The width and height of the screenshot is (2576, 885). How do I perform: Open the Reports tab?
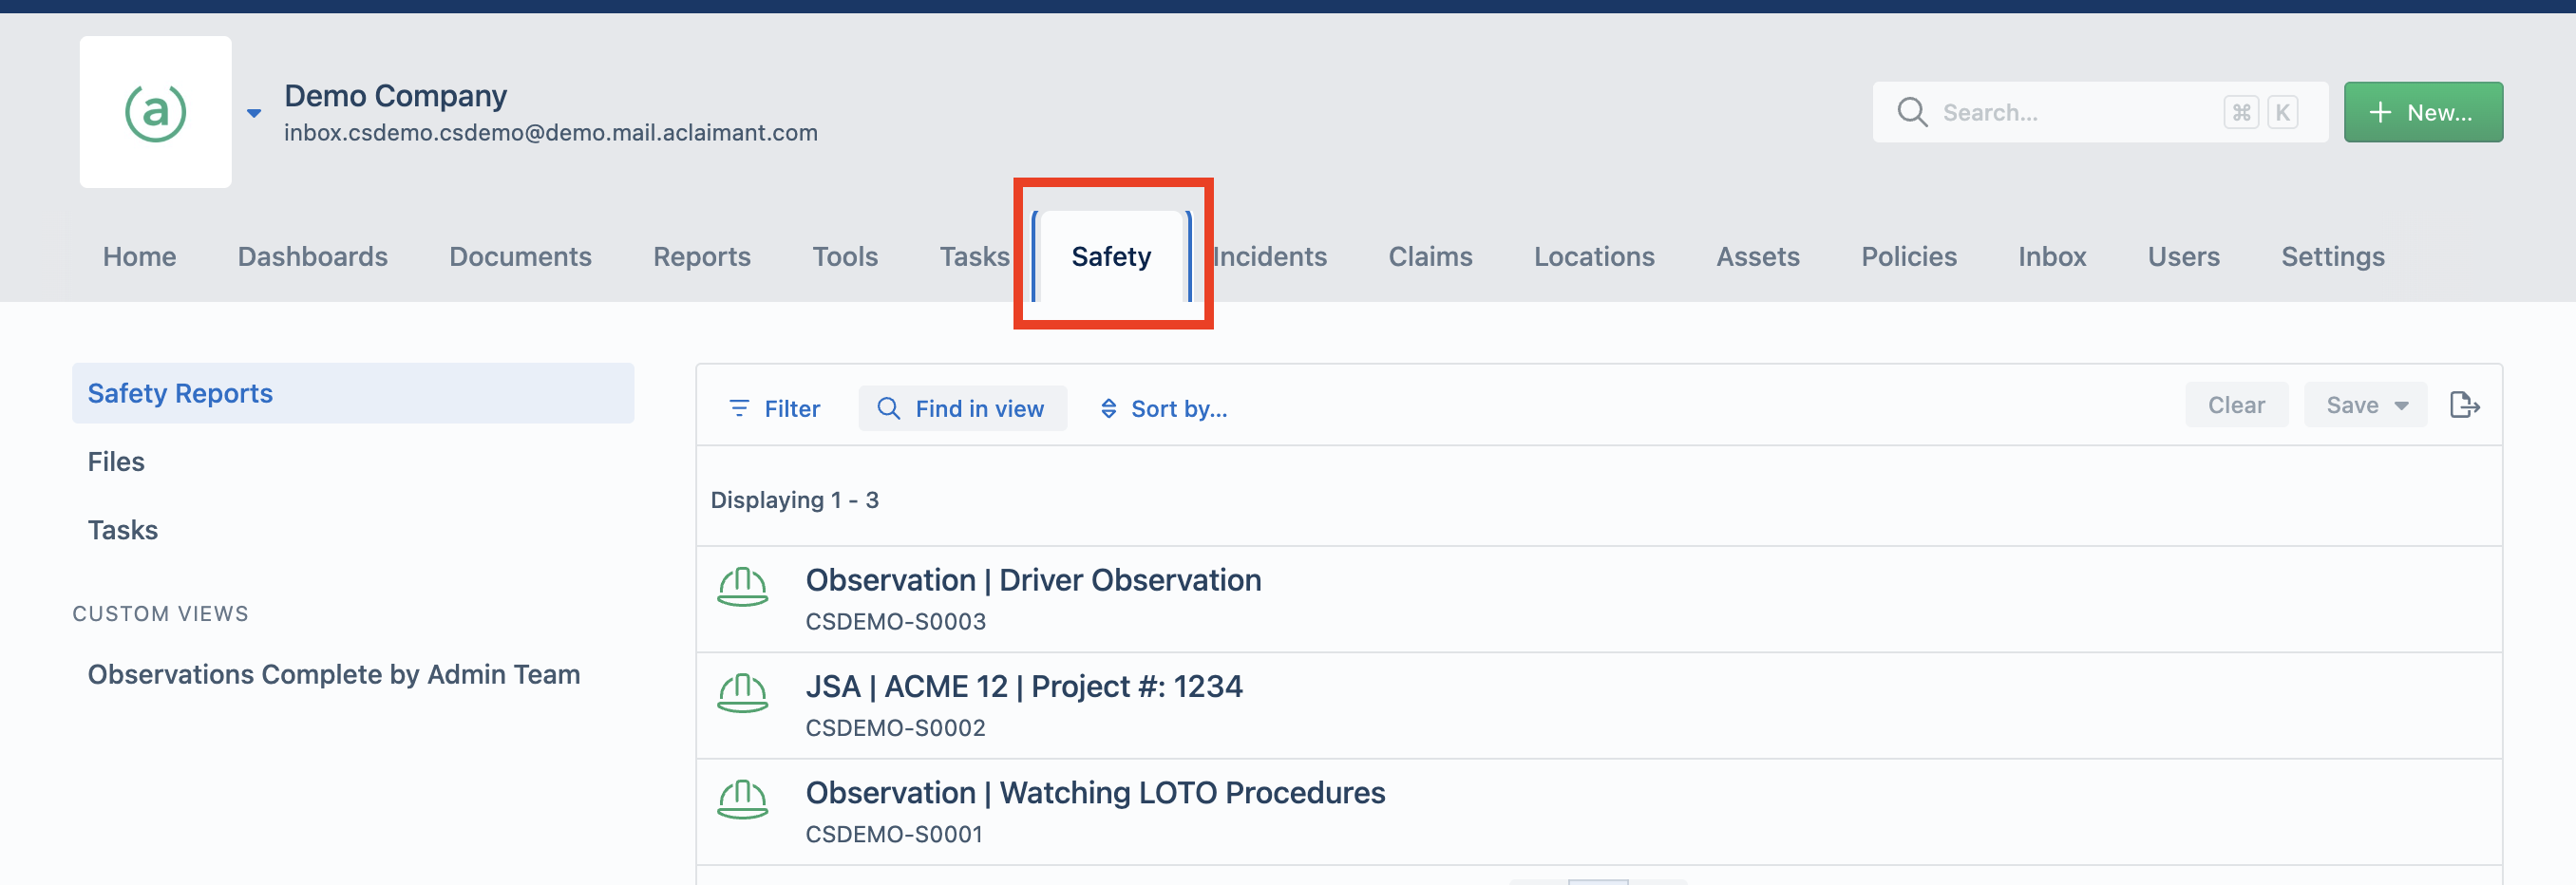701,257
